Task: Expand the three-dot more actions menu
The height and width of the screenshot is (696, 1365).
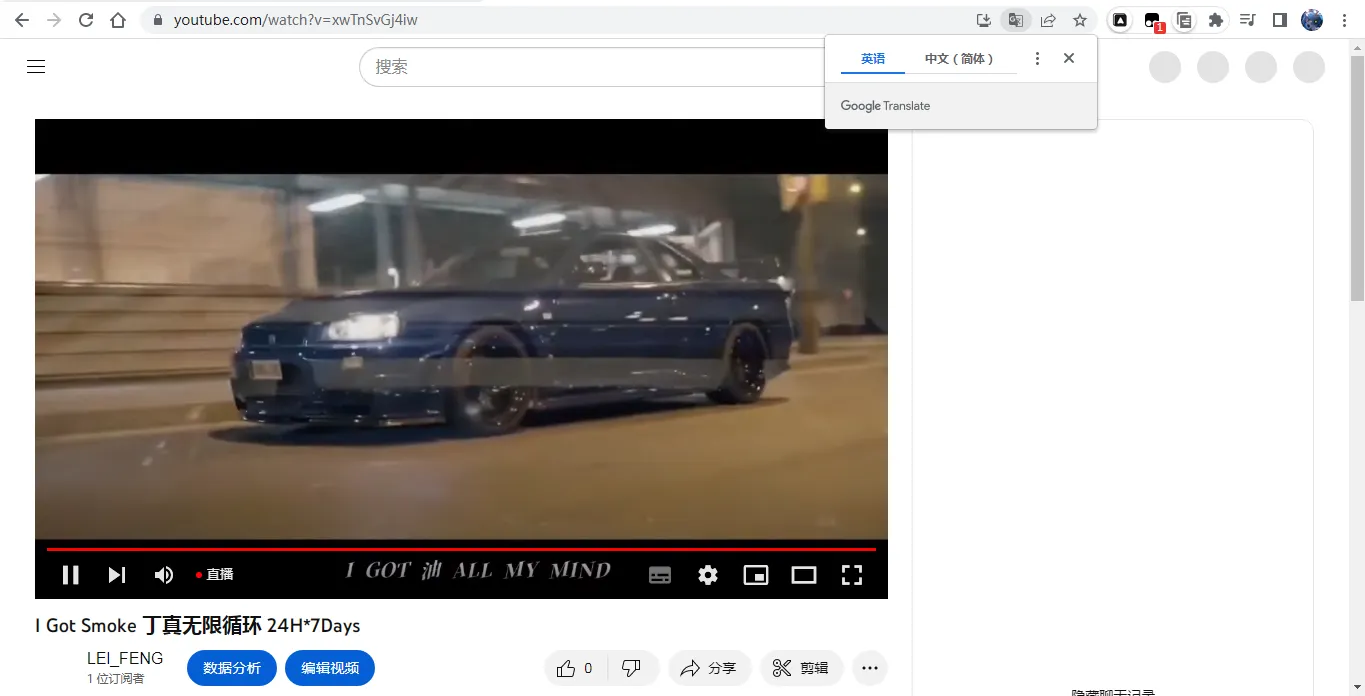Action: (x=870, y=668)
